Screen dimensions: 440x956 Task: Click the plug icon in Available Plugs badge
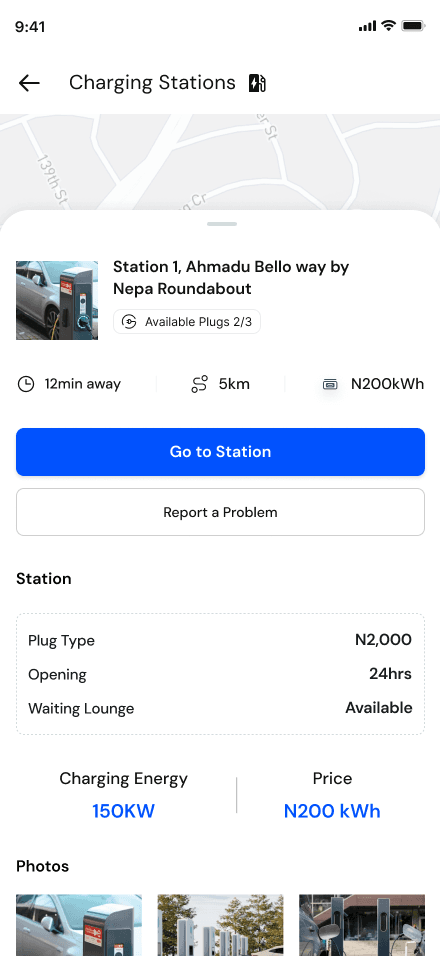pos(129,322)
